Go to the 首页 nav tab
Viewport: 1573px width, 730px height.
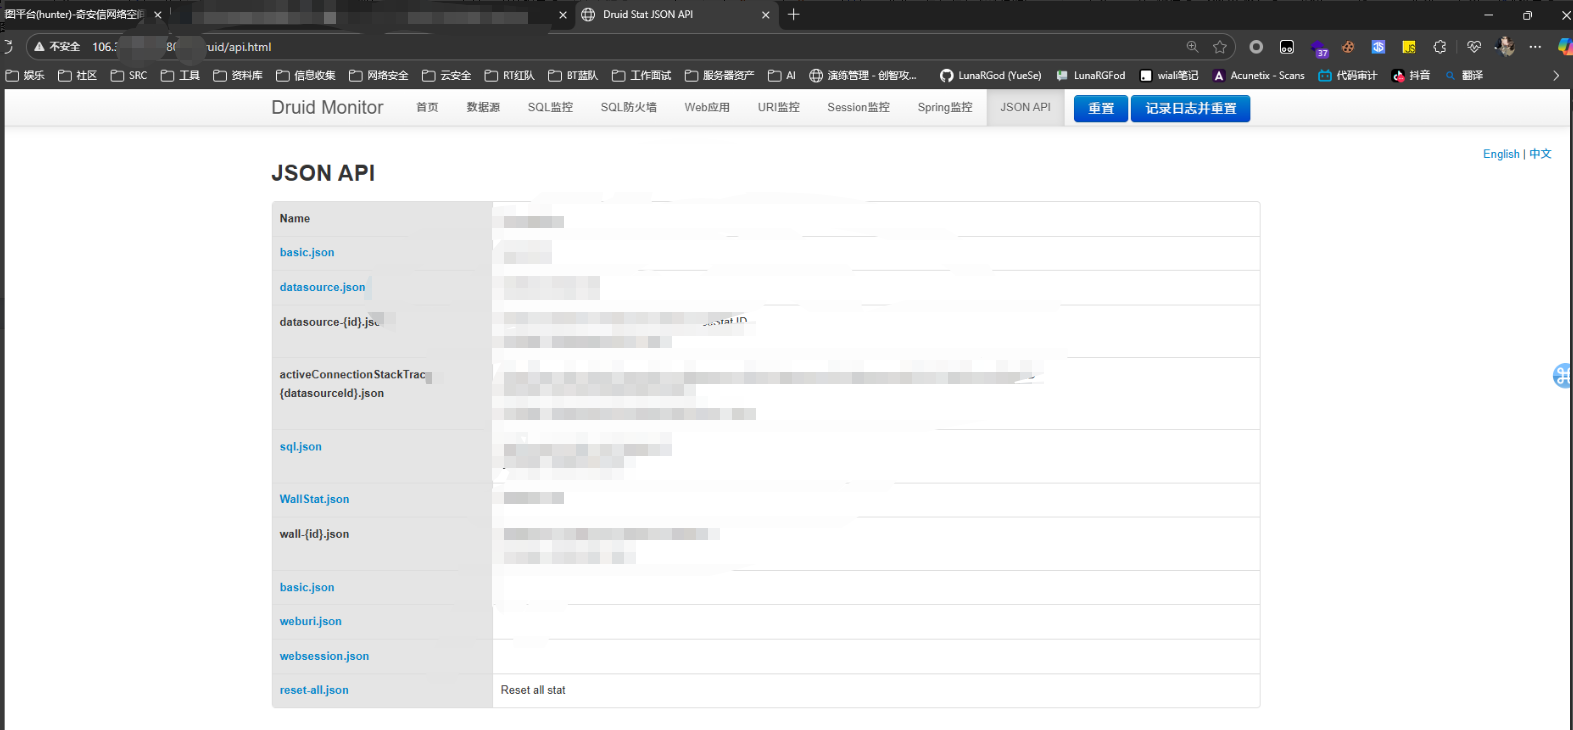[x=427, y=107]
